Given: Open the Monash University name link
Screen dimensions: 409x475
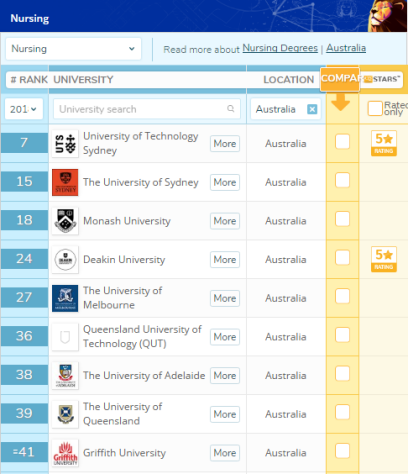Looking at the screenshot, I should pos(127,221).
